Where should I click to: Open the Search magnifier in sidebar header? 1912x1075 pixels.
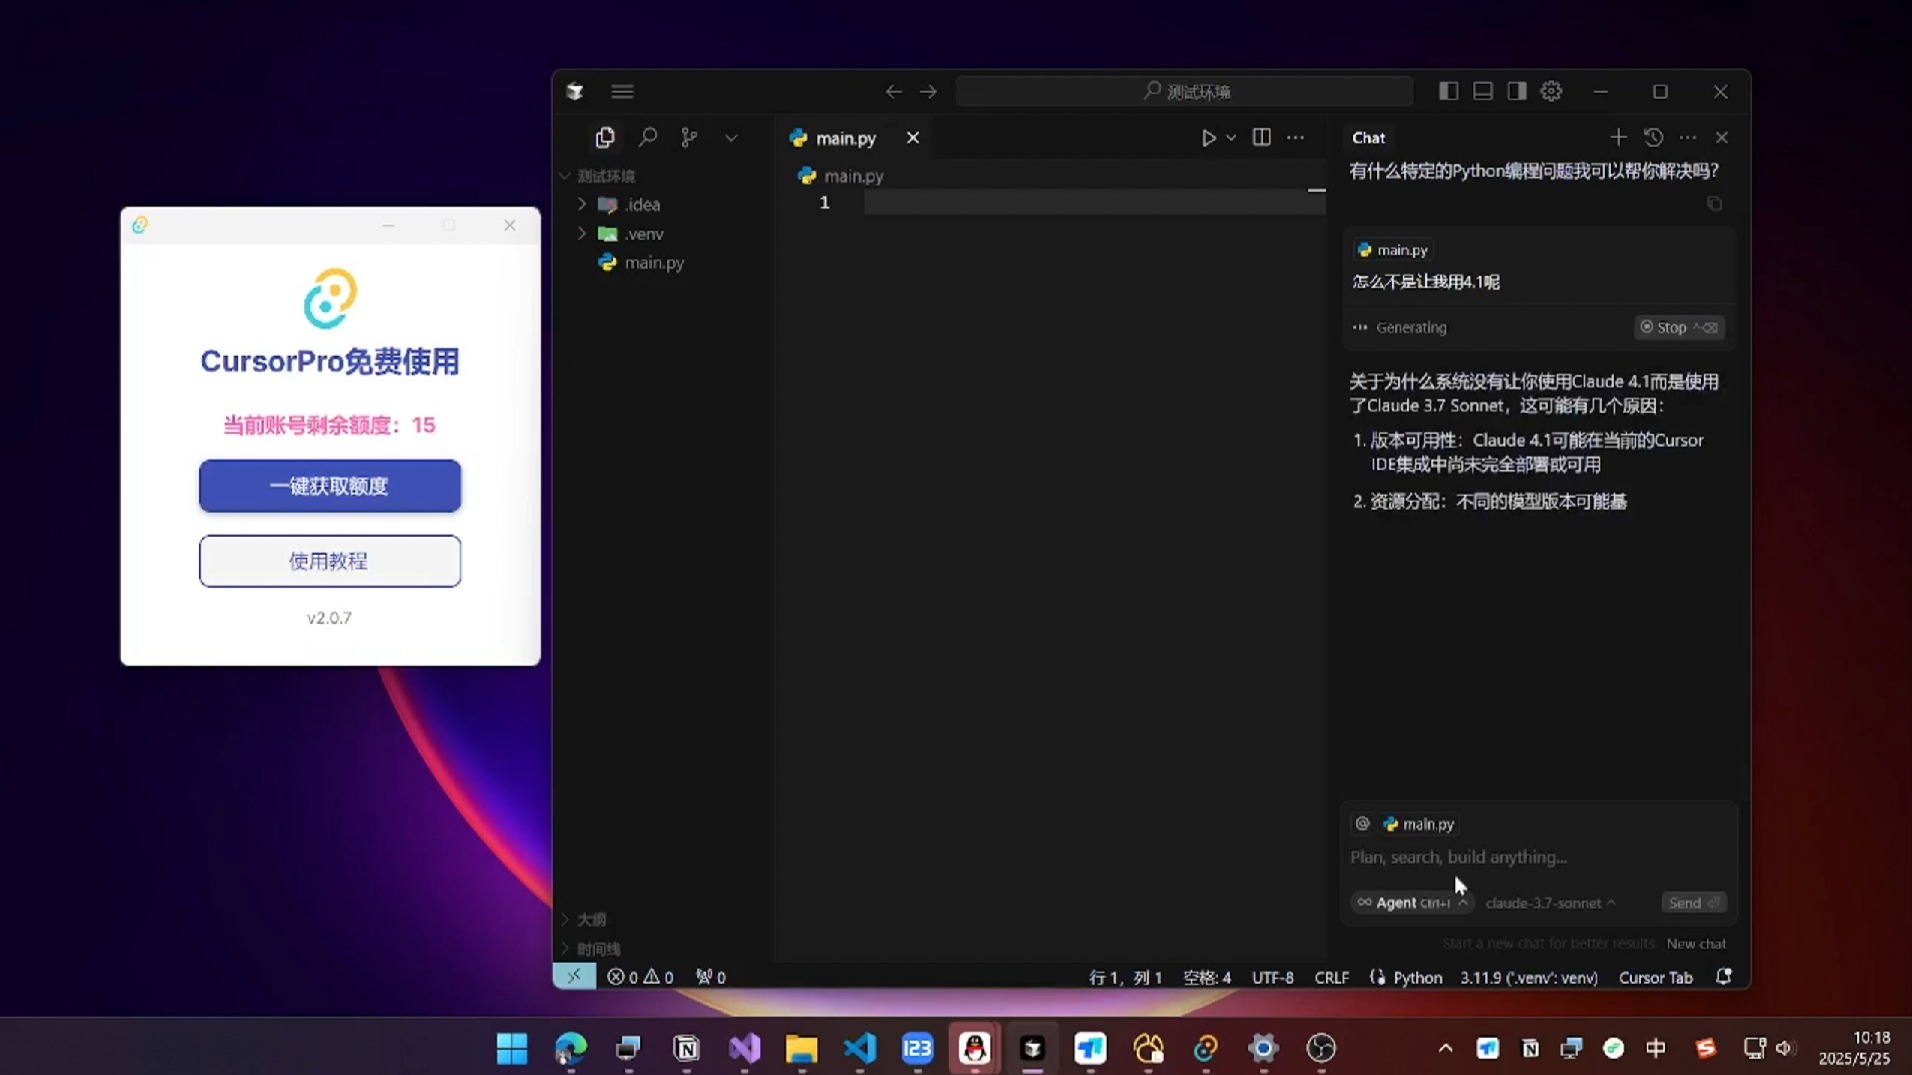(x=648, y=137)
